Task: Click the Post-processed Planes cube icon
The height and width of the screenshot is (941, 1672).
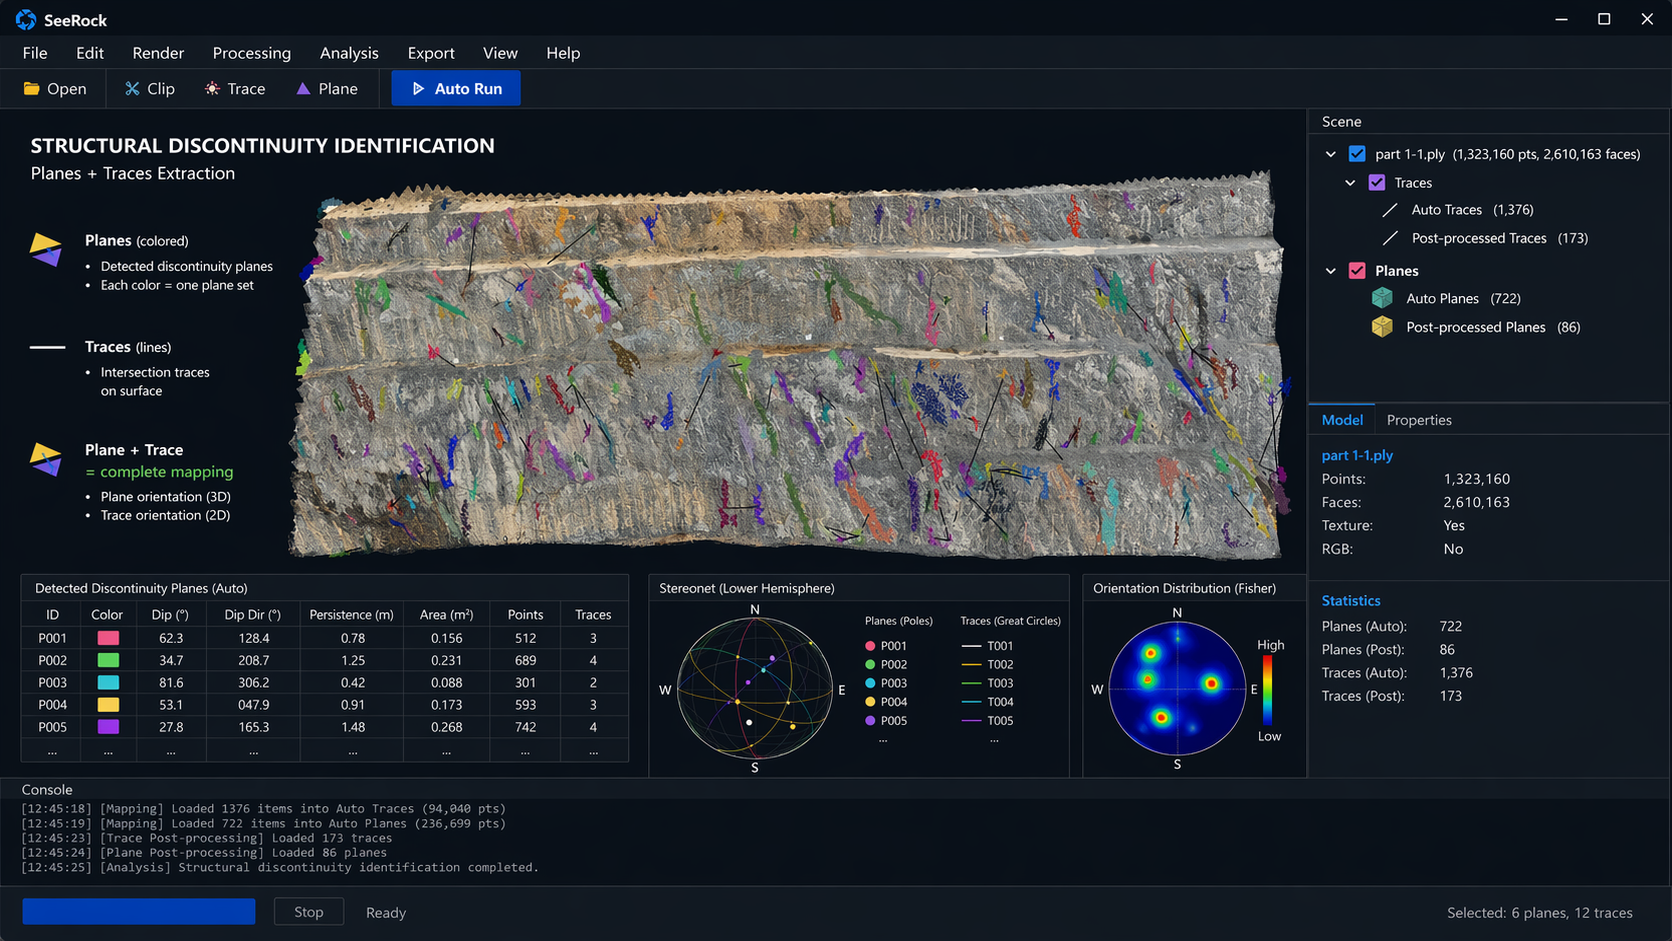Action: (x=1382, y=327)
